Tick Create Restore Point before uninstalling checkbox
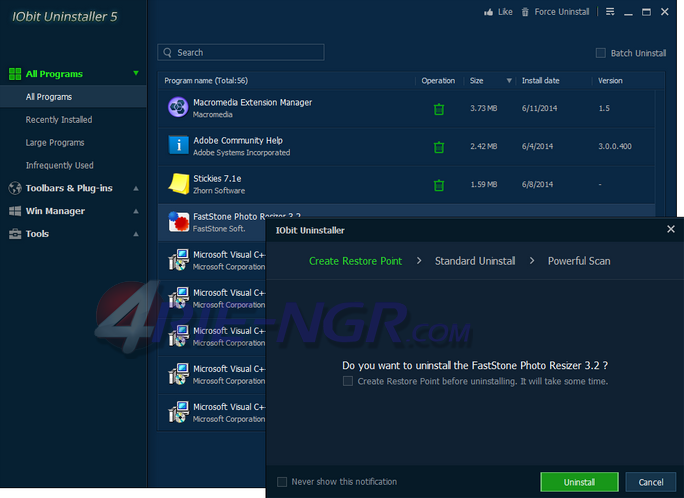 click(348, 382)
